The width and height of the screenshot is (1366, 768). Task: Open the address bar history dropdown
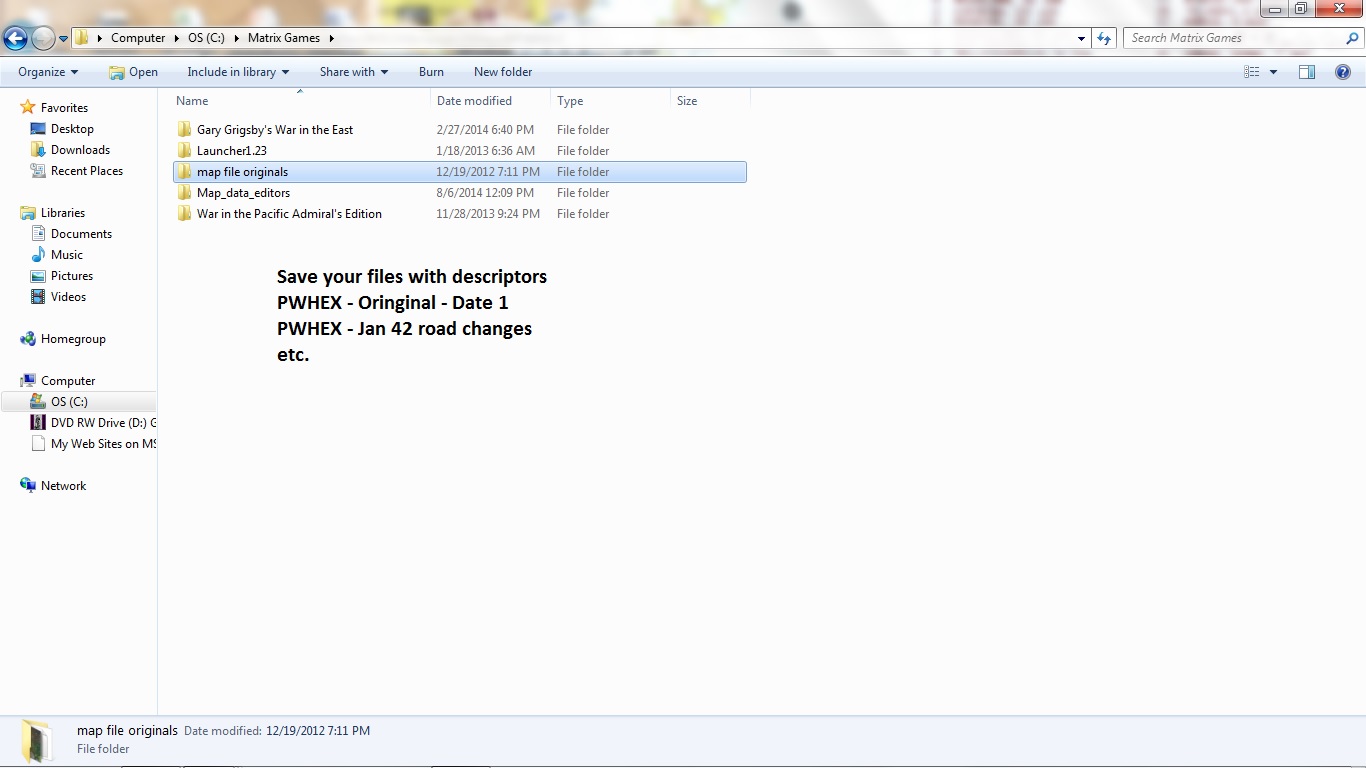pyautogui.click(x=1082, y=38)
